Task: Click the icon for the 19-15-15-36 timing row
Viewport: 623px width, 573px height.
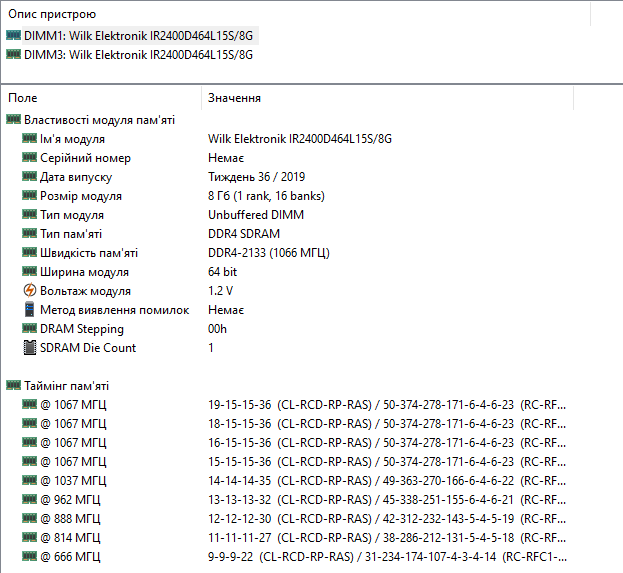Action: (29, 405)
